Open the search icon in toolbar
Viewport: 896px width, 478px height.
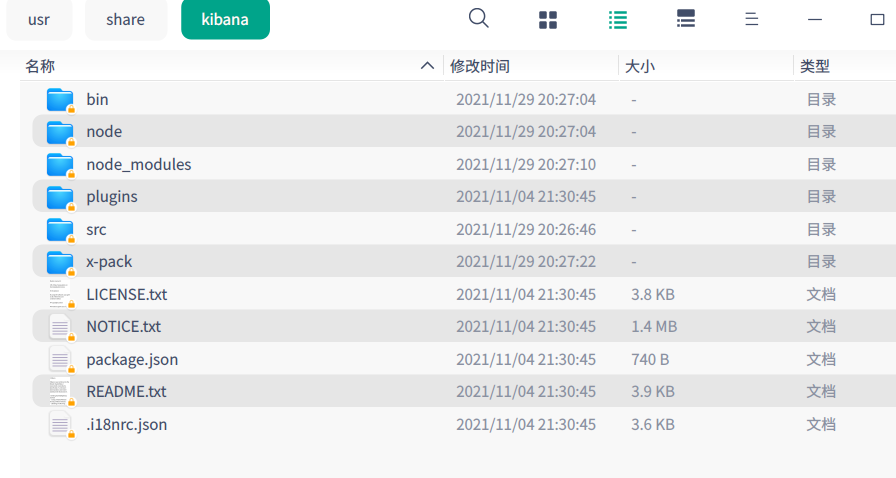point(478,19)
